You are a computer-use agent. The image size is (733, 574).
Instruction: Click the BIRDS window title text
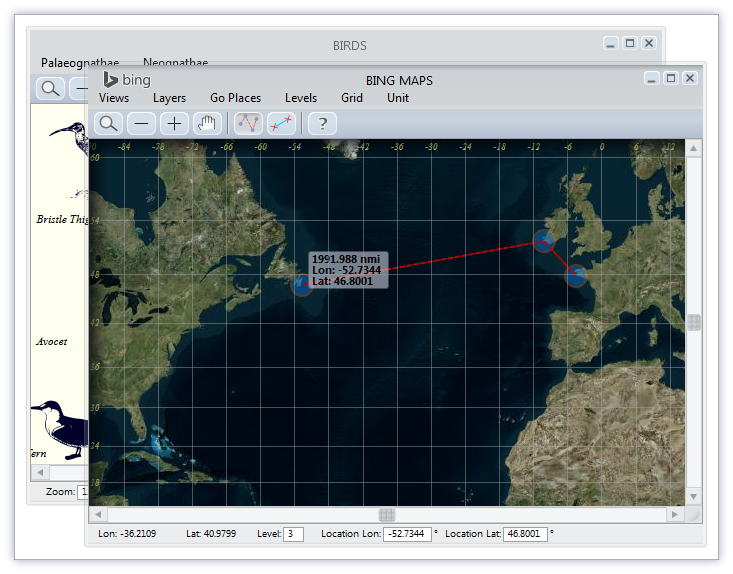350,46
